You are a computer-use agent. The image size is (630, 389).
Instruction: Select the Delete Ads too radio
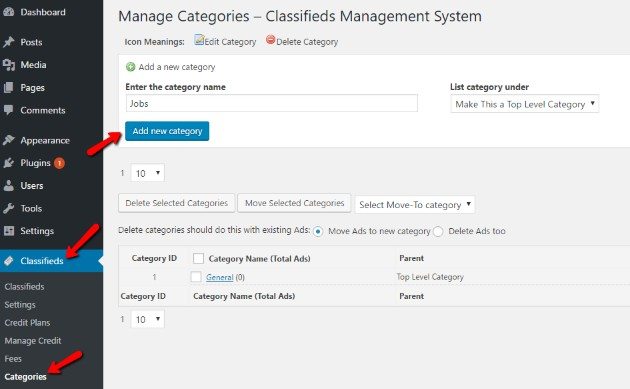(x=438, y=231)
